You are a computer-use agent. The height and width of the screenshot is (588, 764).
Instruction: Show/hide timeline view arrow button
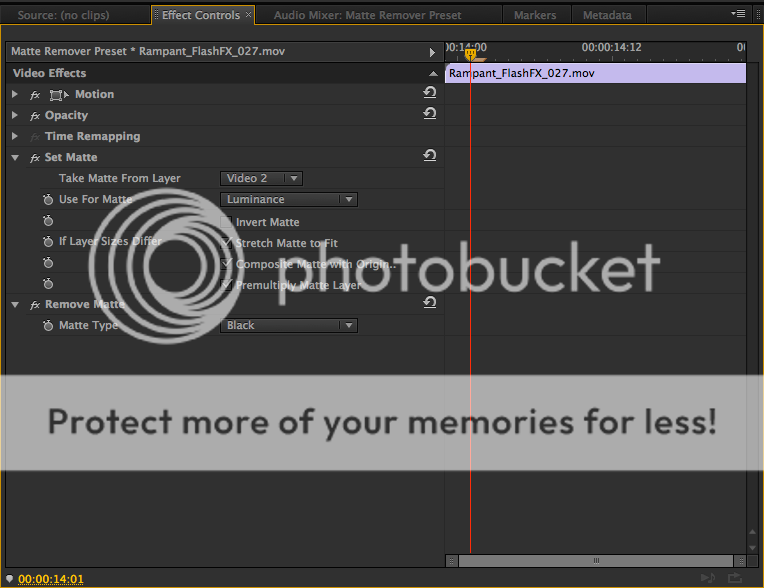432,52
